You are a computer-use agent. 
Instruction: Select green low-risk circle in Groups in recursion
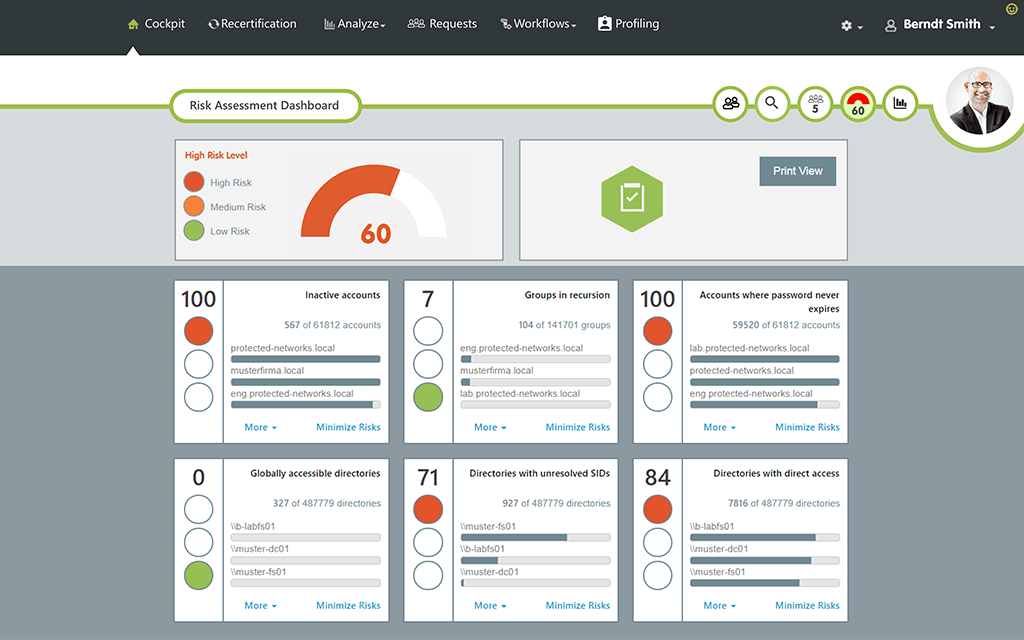click(428, 397)
